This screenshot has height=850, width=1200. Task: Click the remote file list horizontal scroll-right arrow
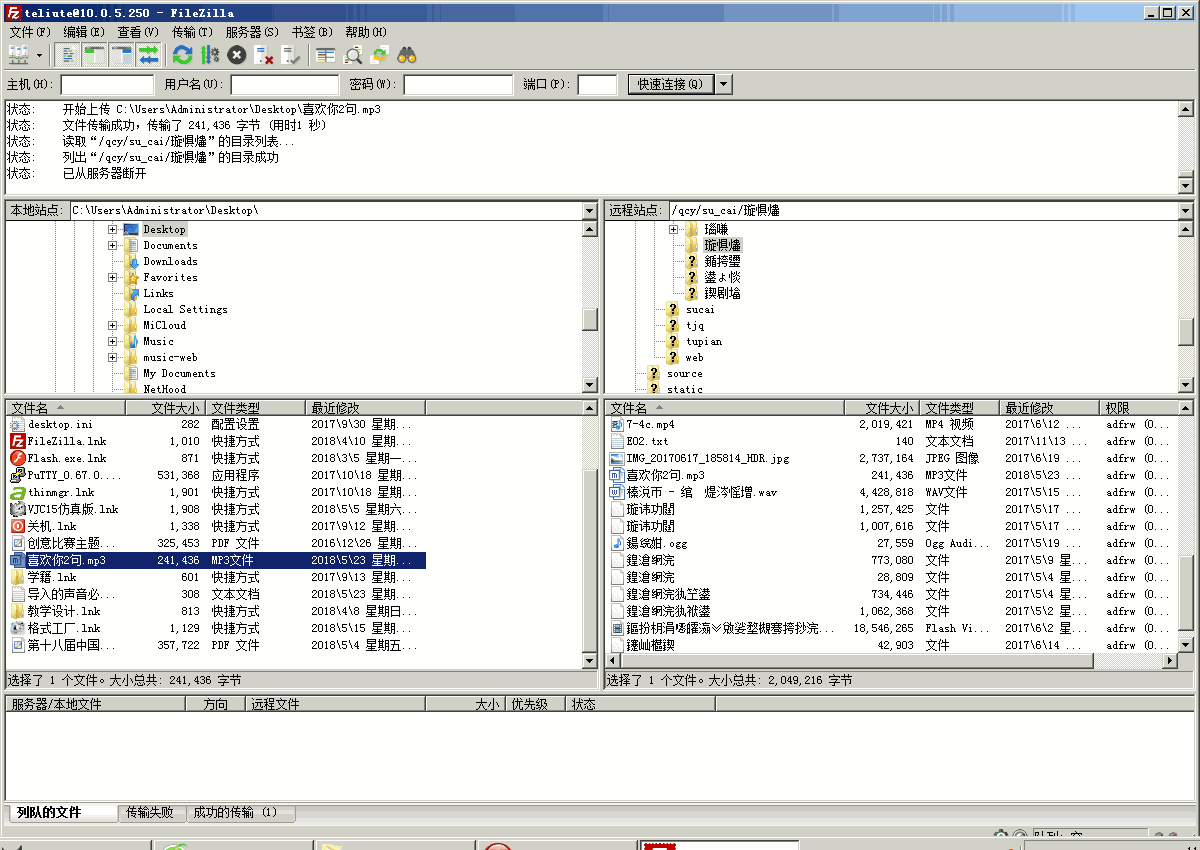pyautogui.click(x=1170, y=662)
